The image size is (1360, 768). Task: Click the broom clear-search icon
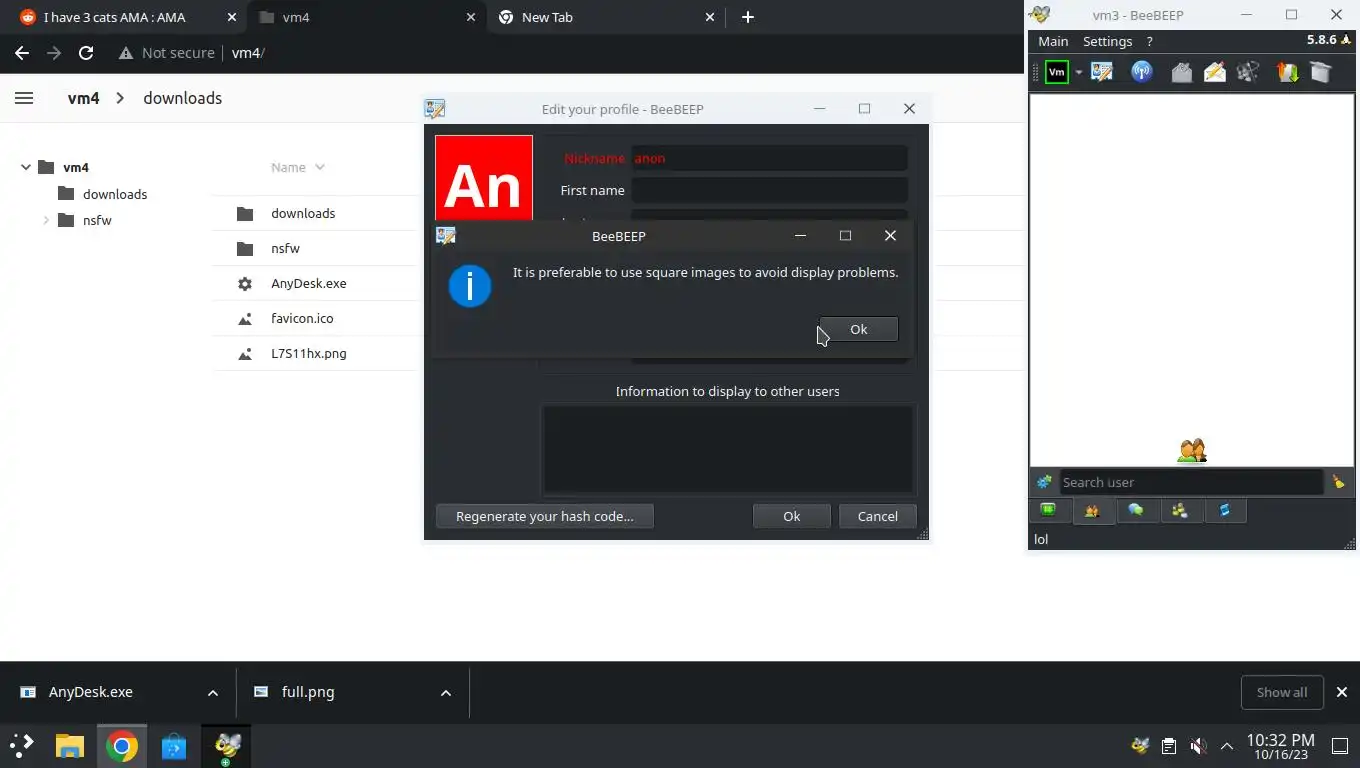[1338, 482]
